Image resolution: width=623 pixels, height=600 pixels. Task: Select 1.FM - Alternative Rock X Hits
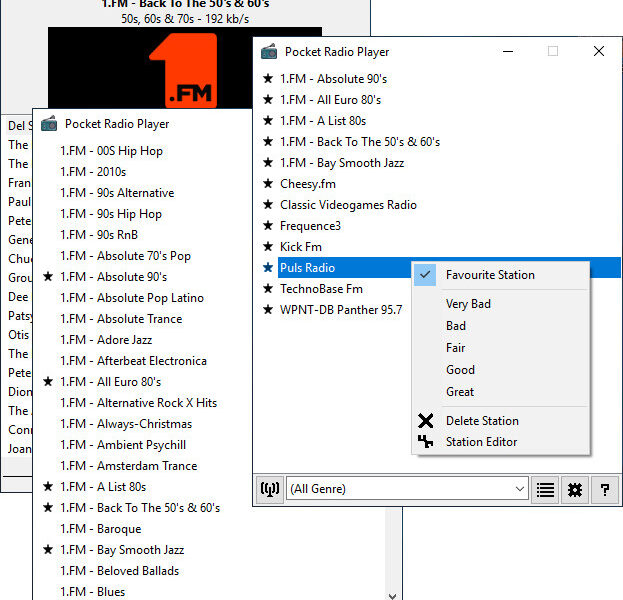click(x=139, y=403)
